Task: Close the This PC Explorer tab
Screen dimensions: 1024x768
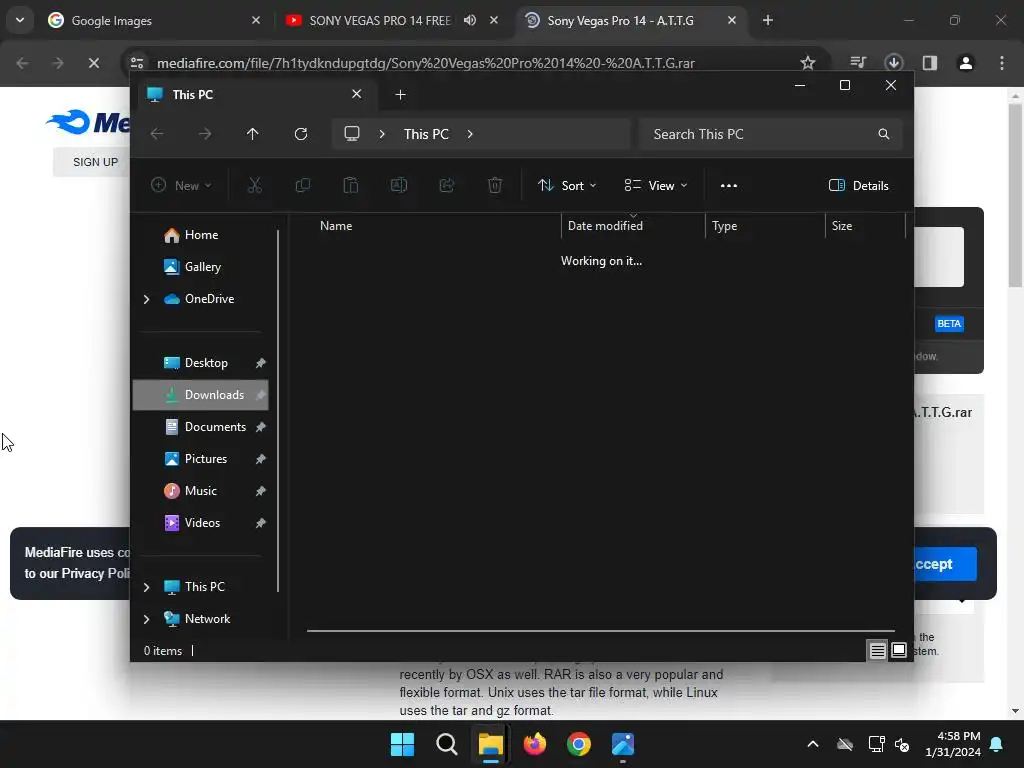Action: (x=357, y=94)
